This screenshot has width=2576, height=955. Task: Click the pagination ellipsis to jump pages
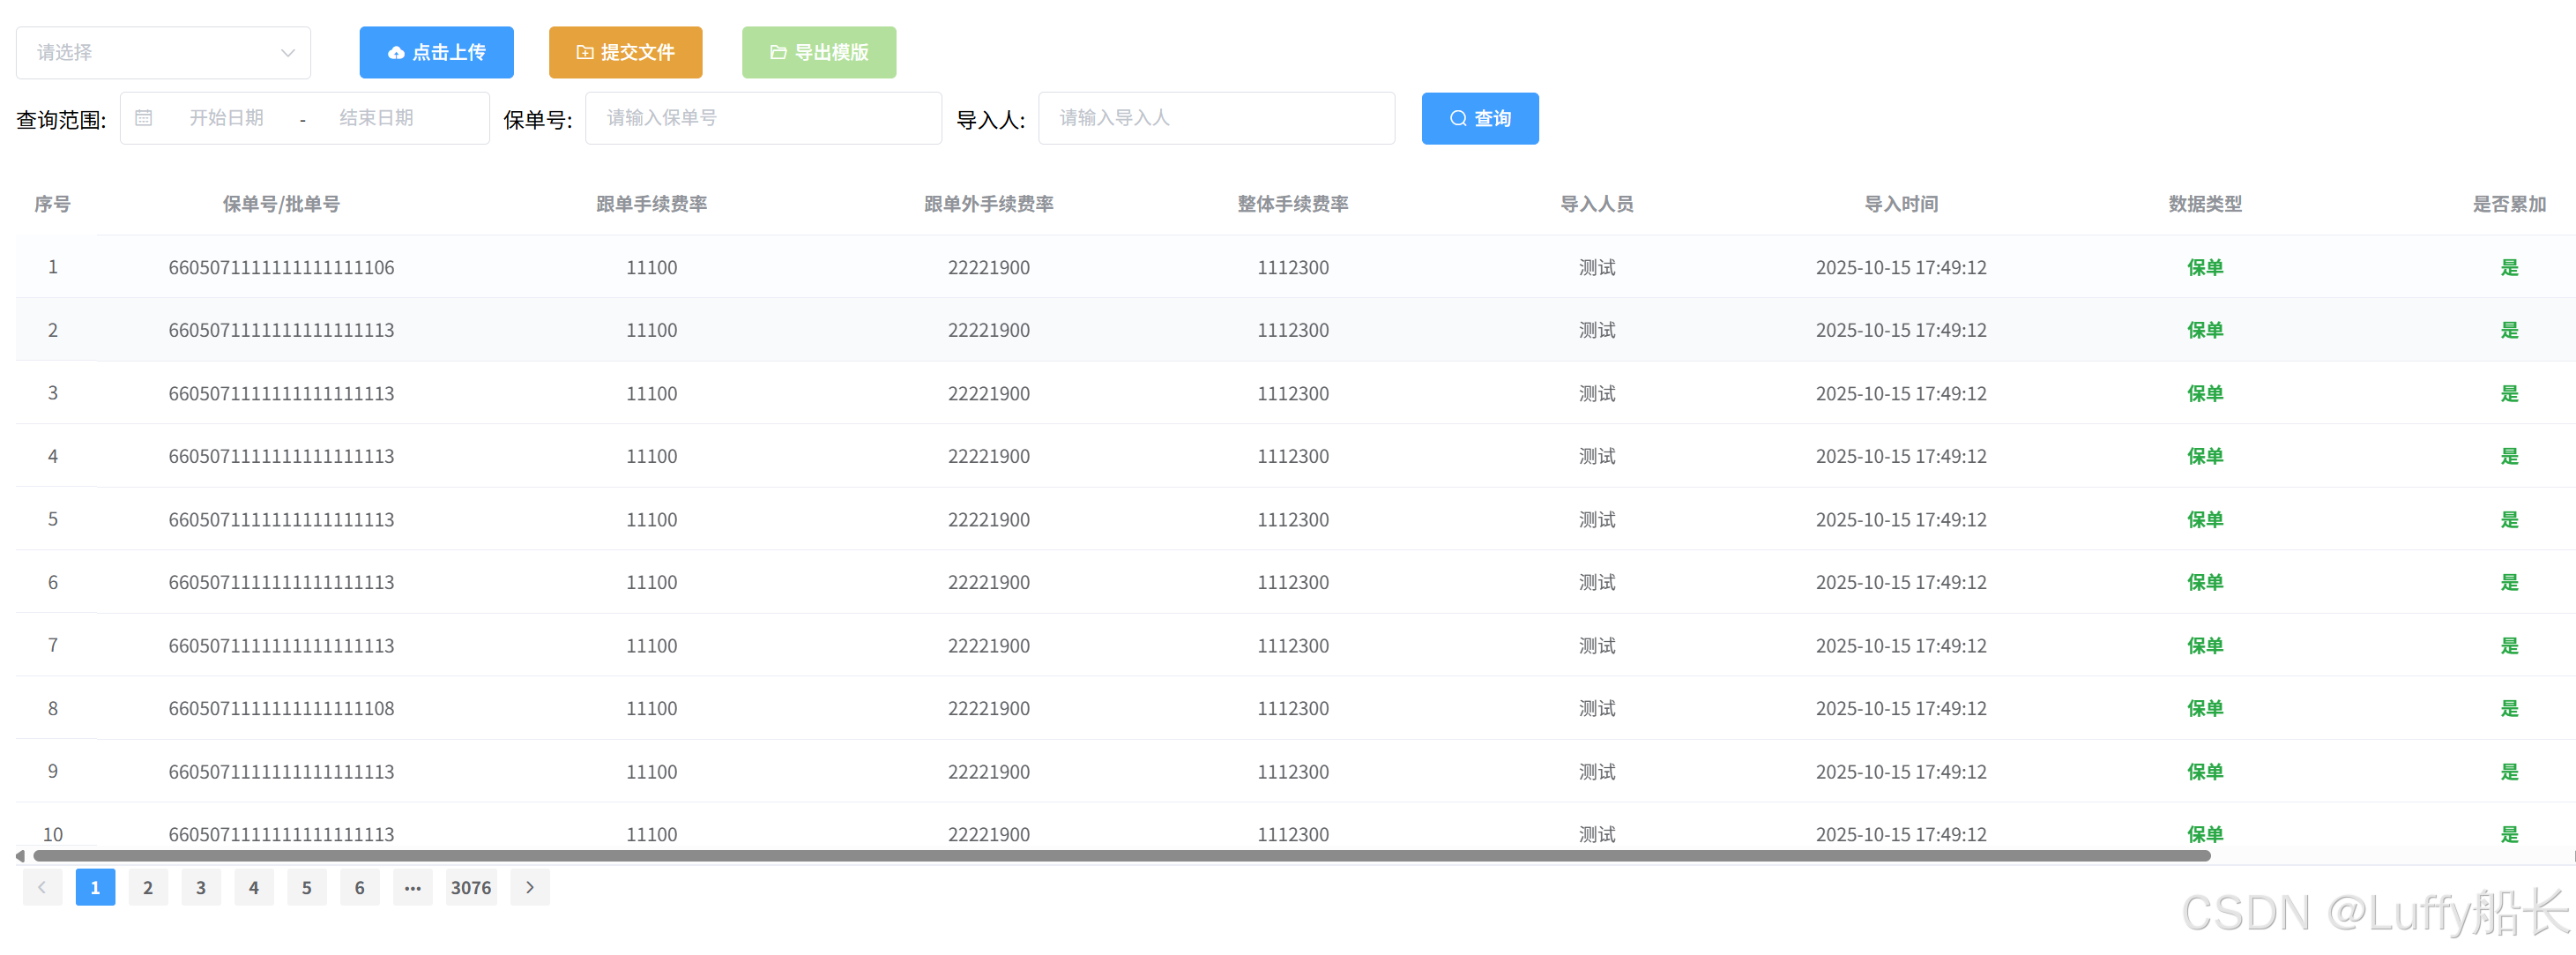[x=412, y=888]
